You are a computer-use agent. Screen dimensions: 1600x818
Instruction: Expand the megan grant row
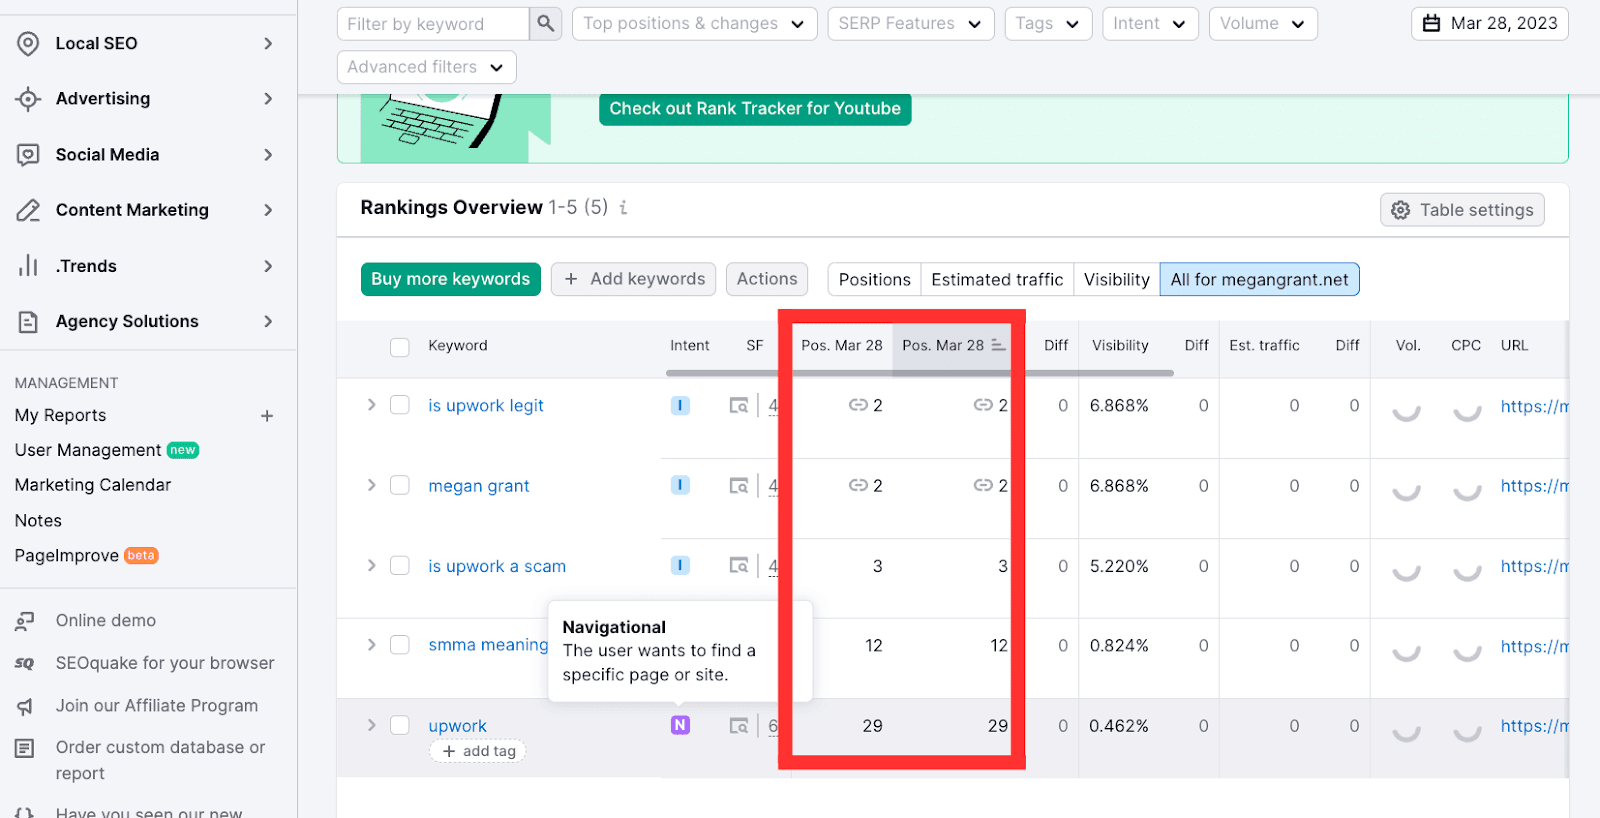point(371,485)
